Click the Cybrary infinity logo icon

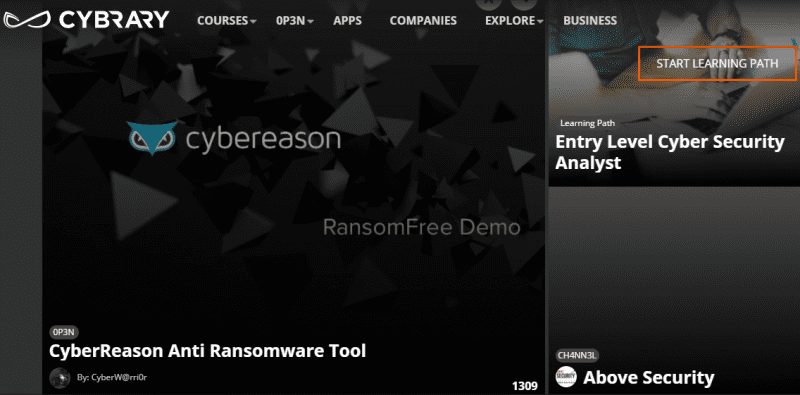click(27, 20)
